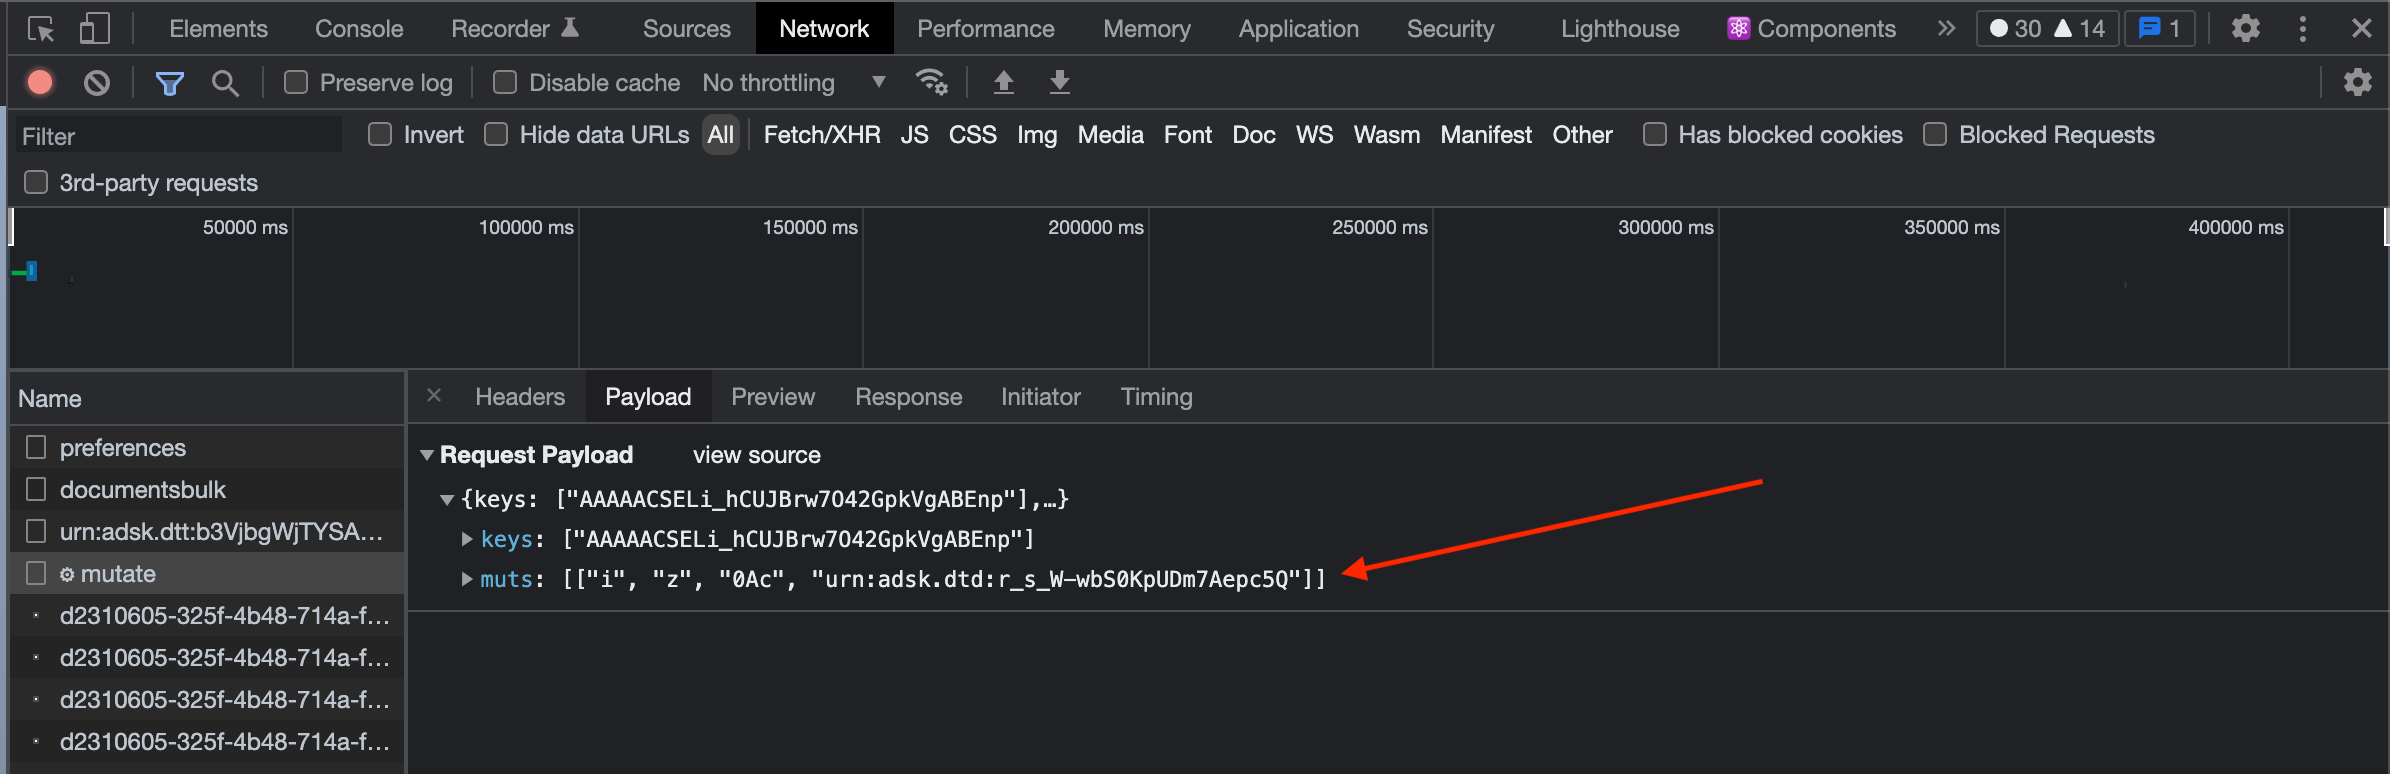Collapse the Request Payload section
Screen dimensions: 2390x774
[x=427, y=455]
